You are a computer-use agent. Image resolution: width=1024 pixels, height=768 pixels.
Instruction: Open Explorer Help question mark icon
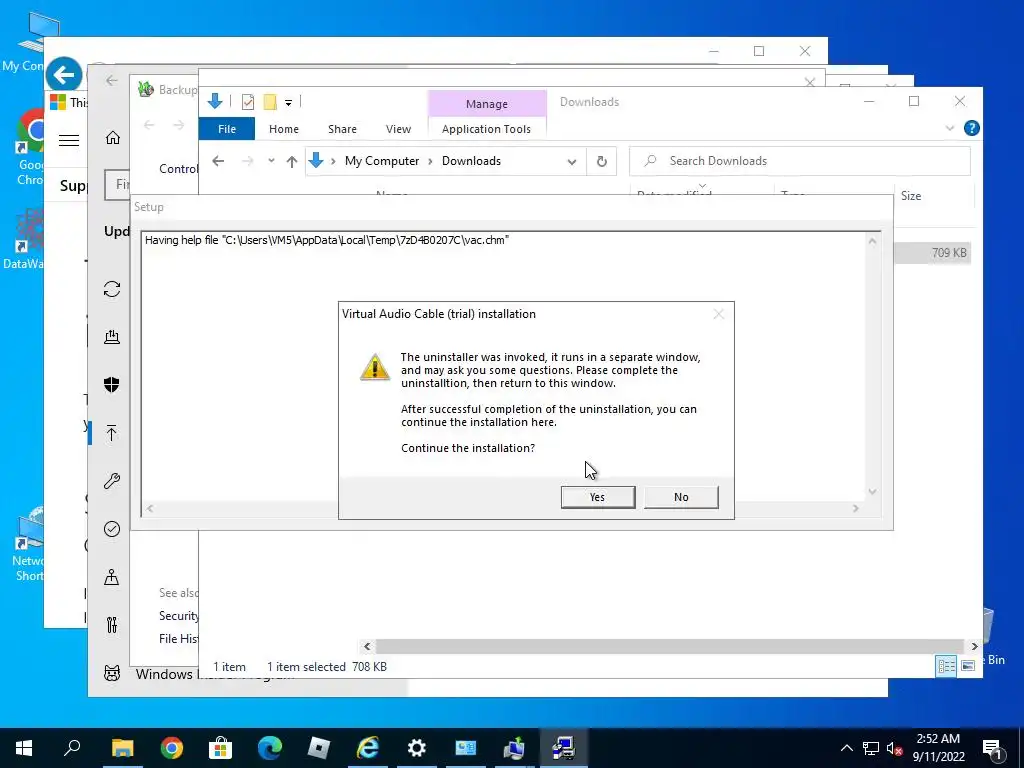971,128
